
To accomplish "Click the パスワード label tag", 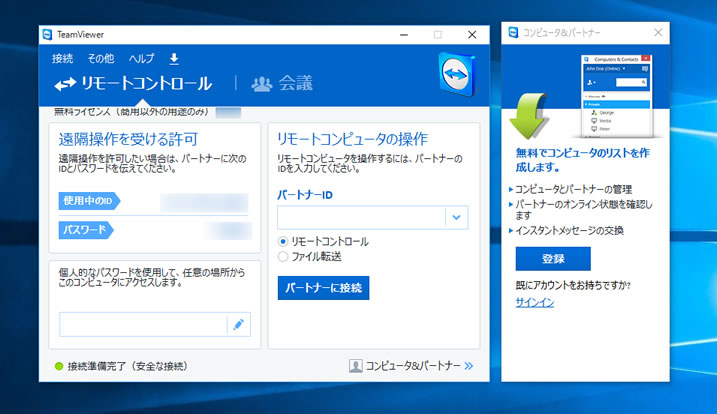I will [x=86, y=230].
